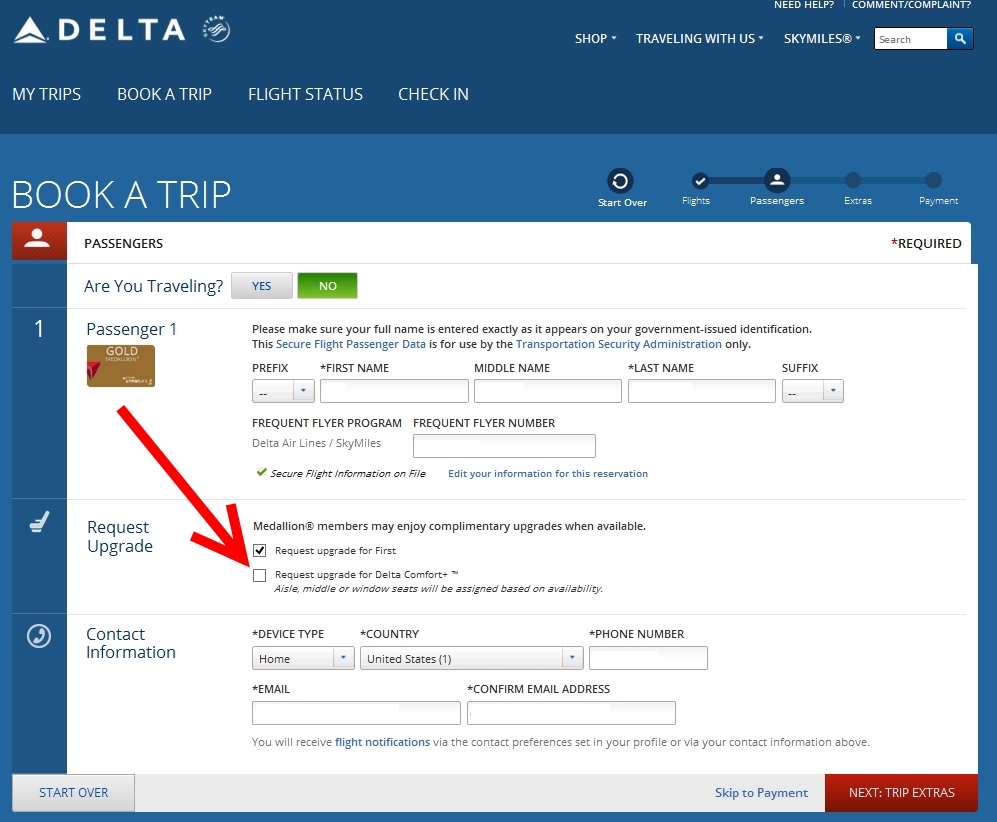Check Request upgrade for Delta Comfort+
The image size is (997, 822).
coord(260,575)
